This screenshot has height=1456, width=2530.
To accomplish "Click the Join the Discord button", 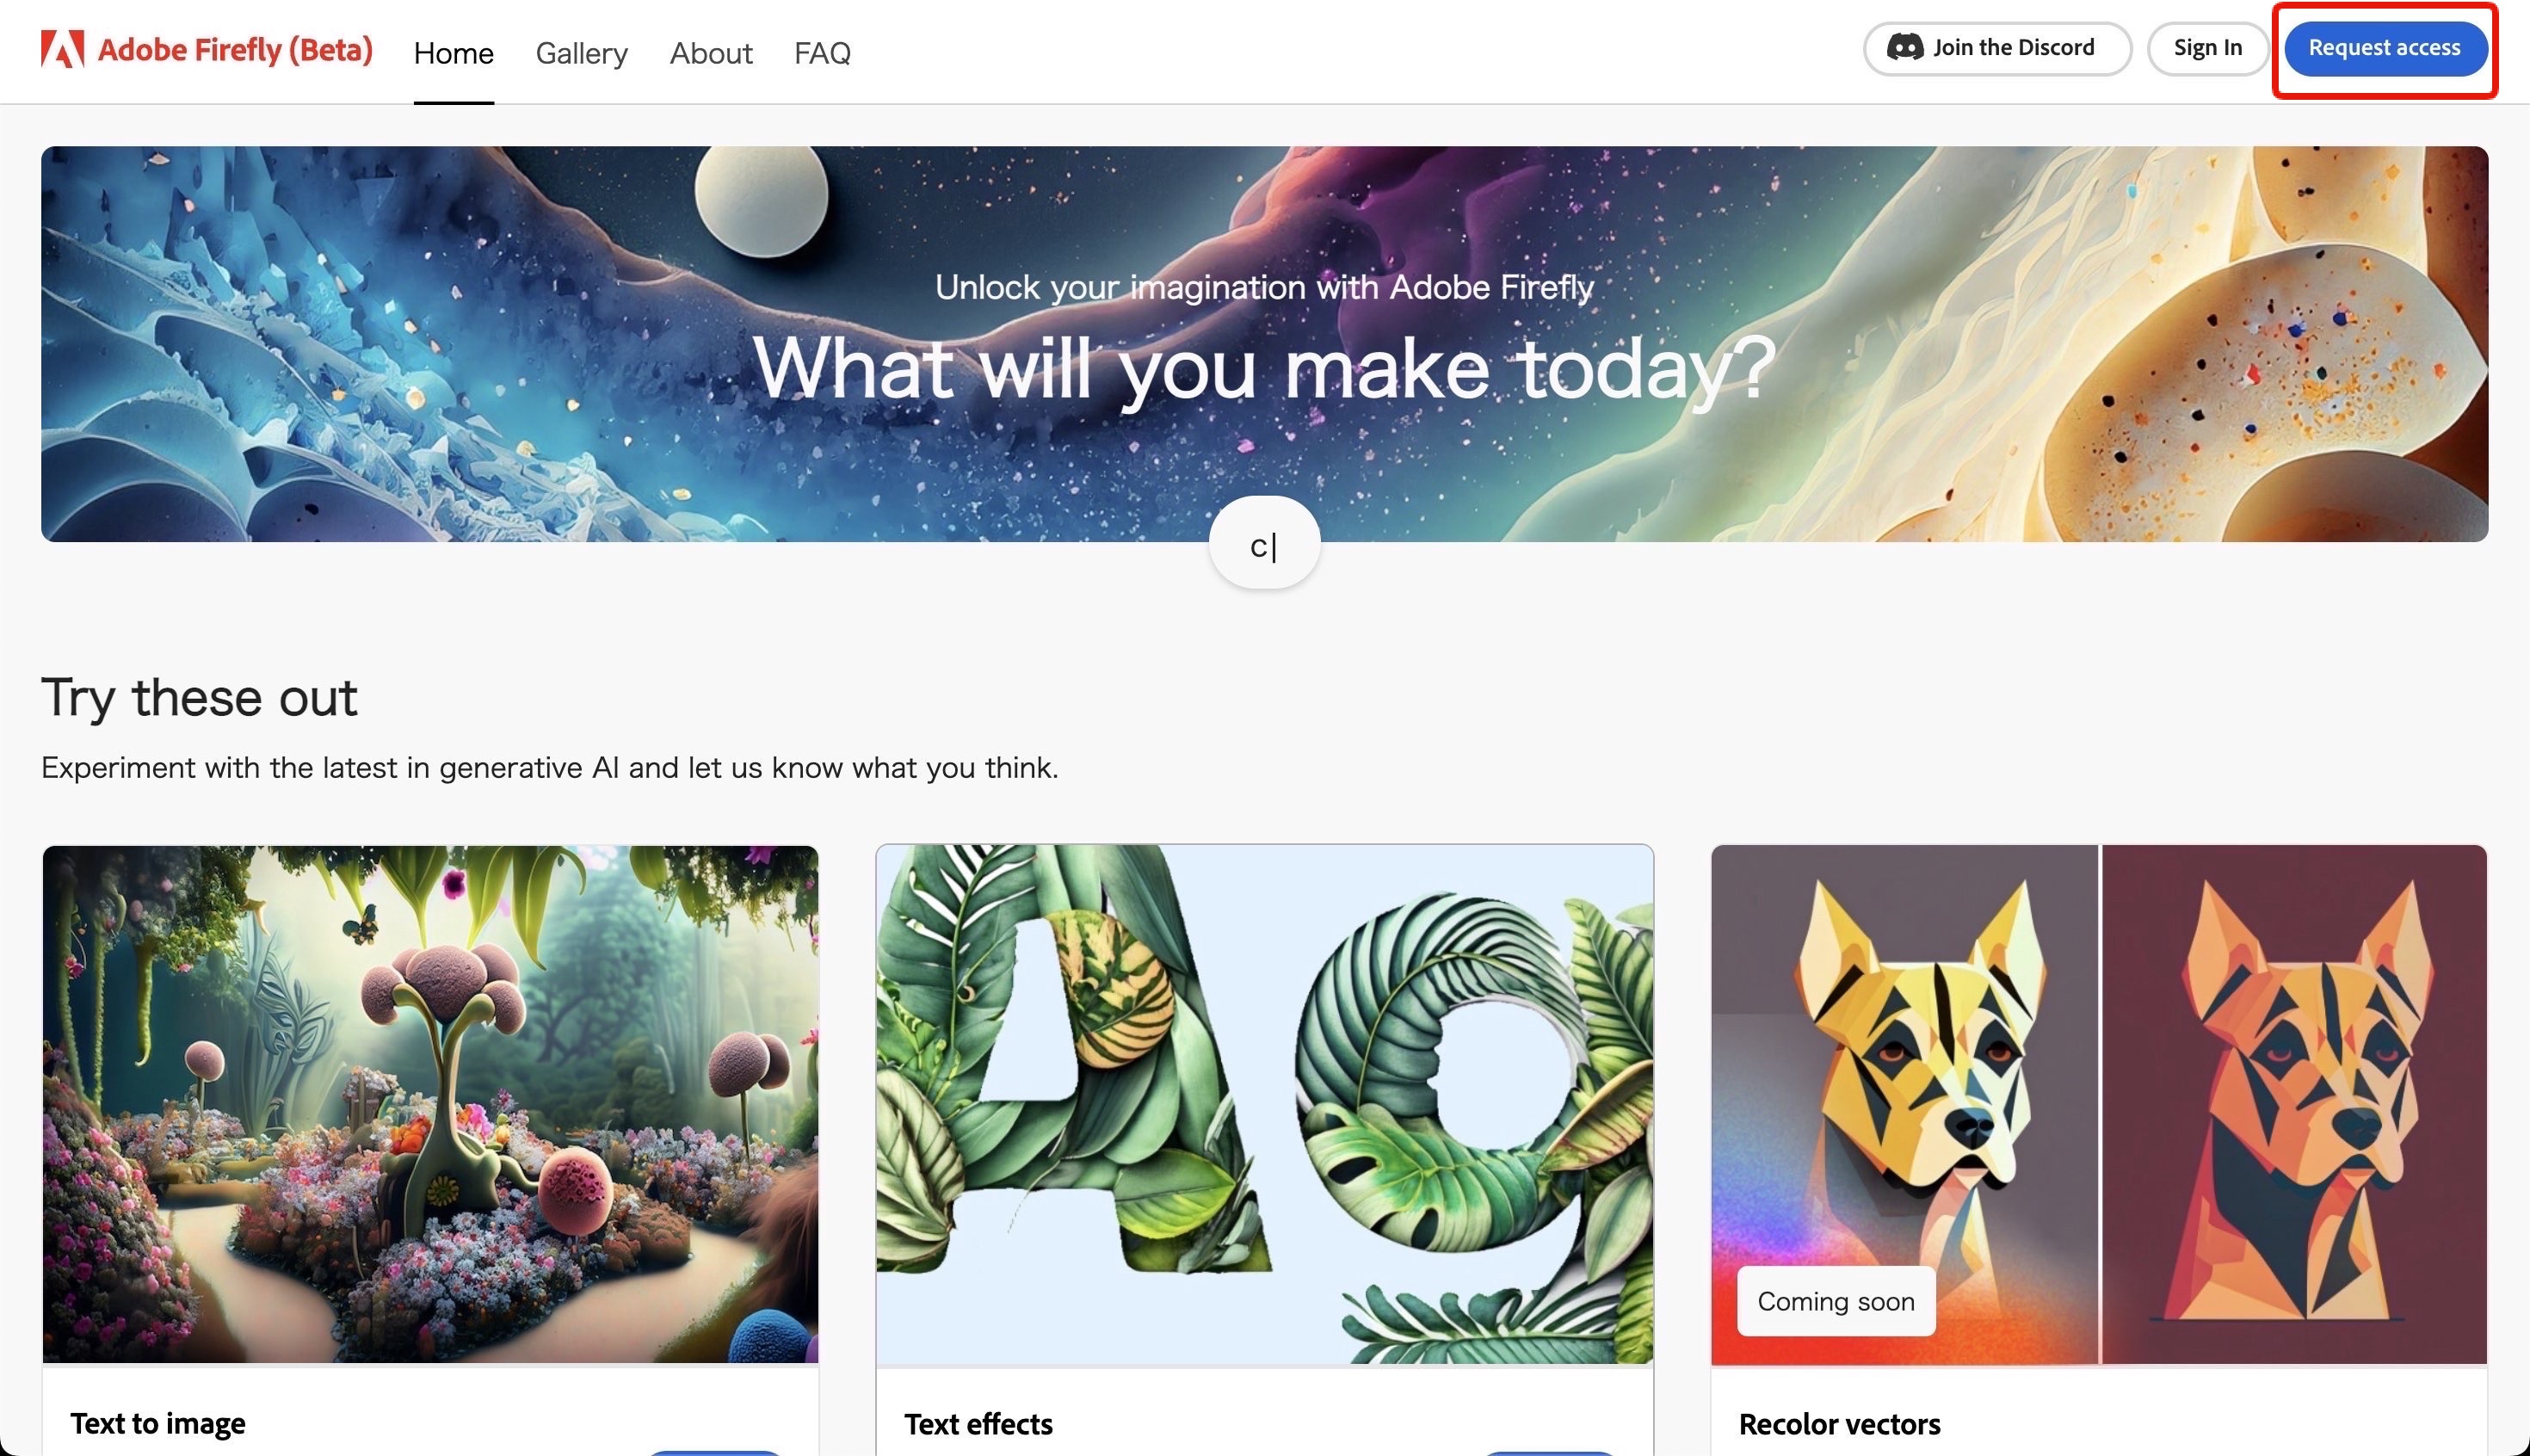I will click(1997, 48).
